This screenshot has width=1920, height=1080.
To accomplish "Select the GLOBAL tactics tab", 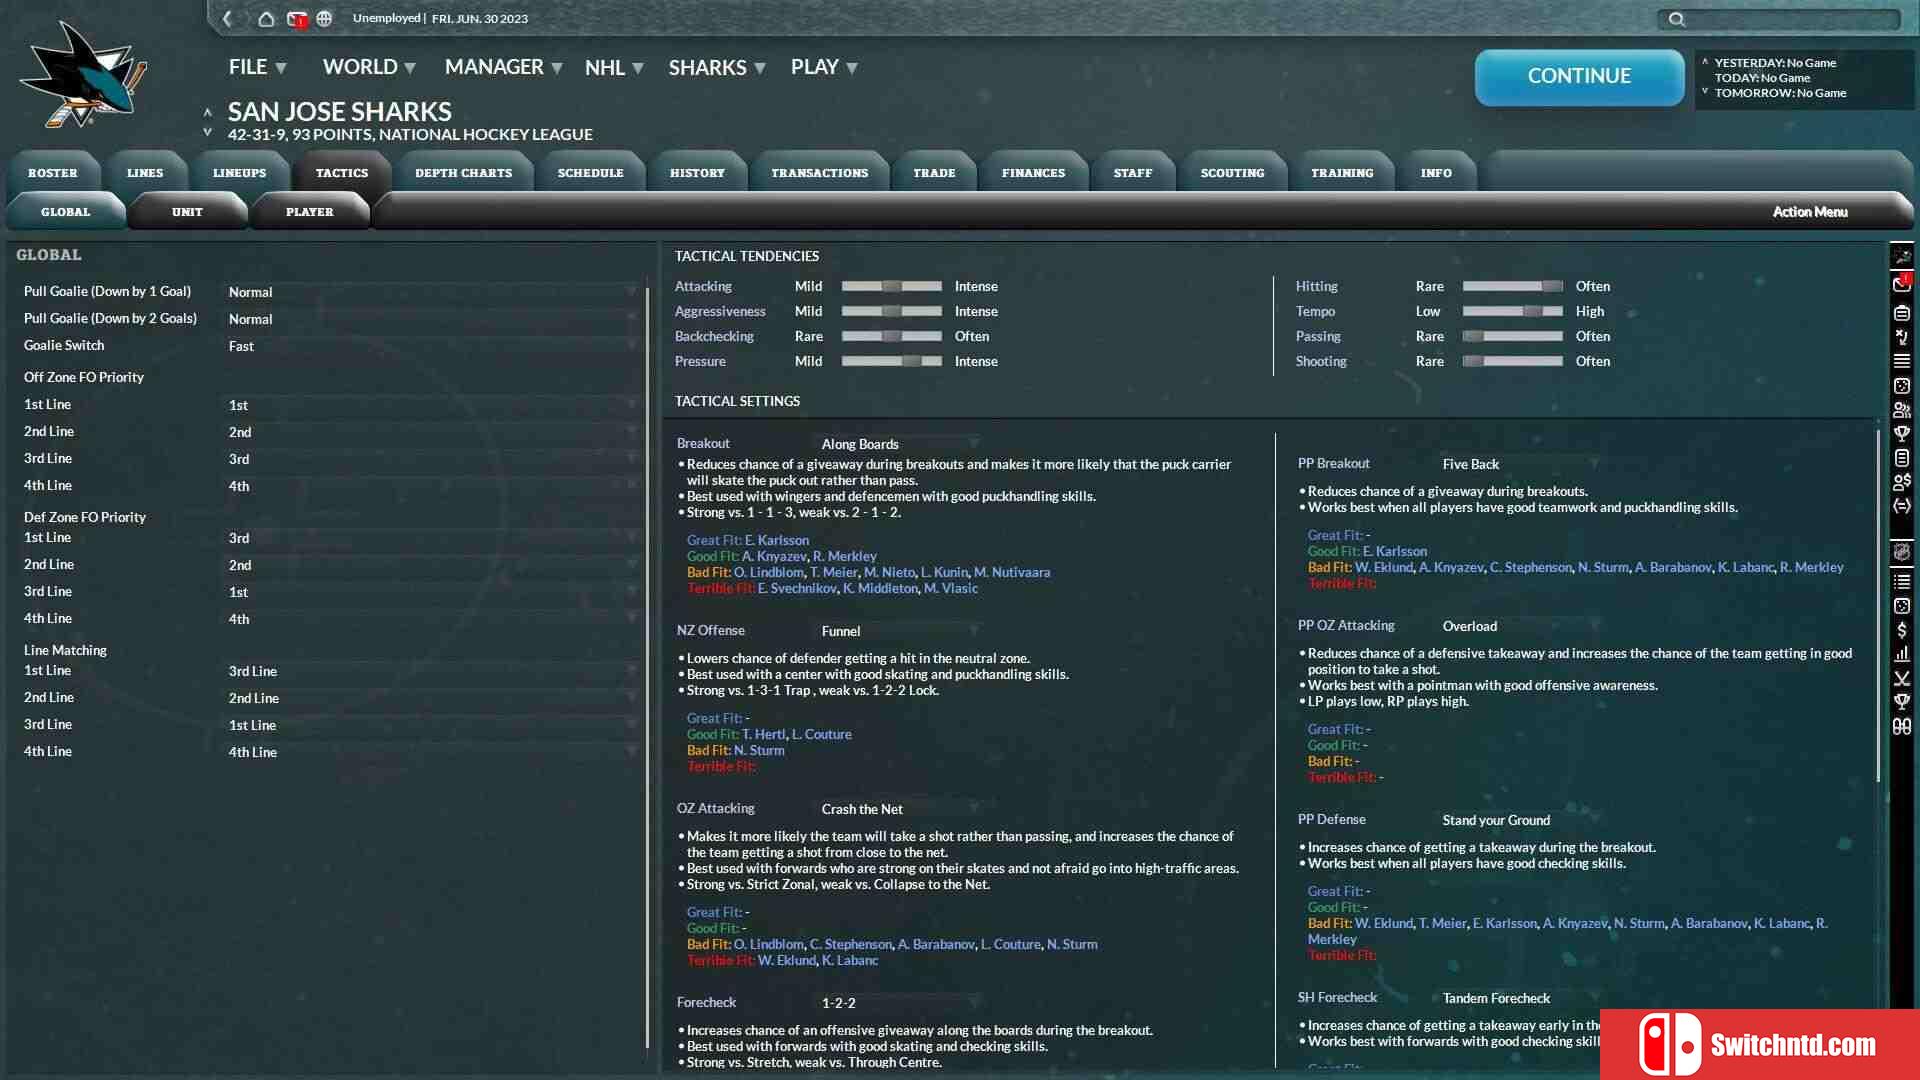I will (66, 211).
